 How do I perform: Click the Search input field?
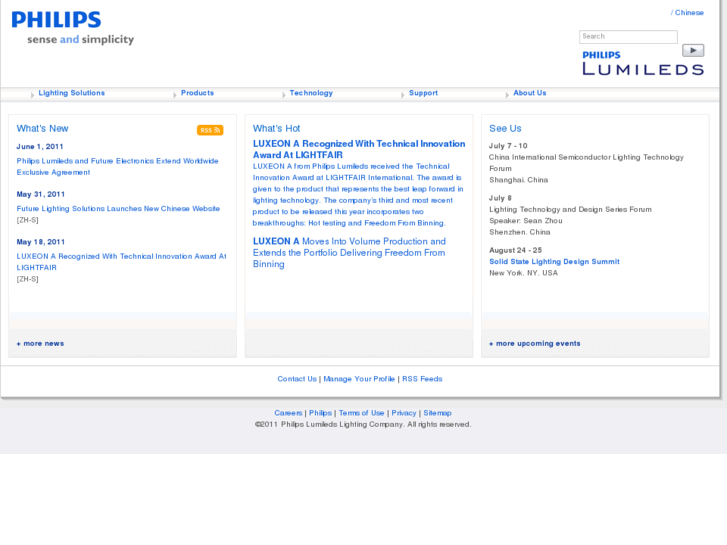point(628,37)
